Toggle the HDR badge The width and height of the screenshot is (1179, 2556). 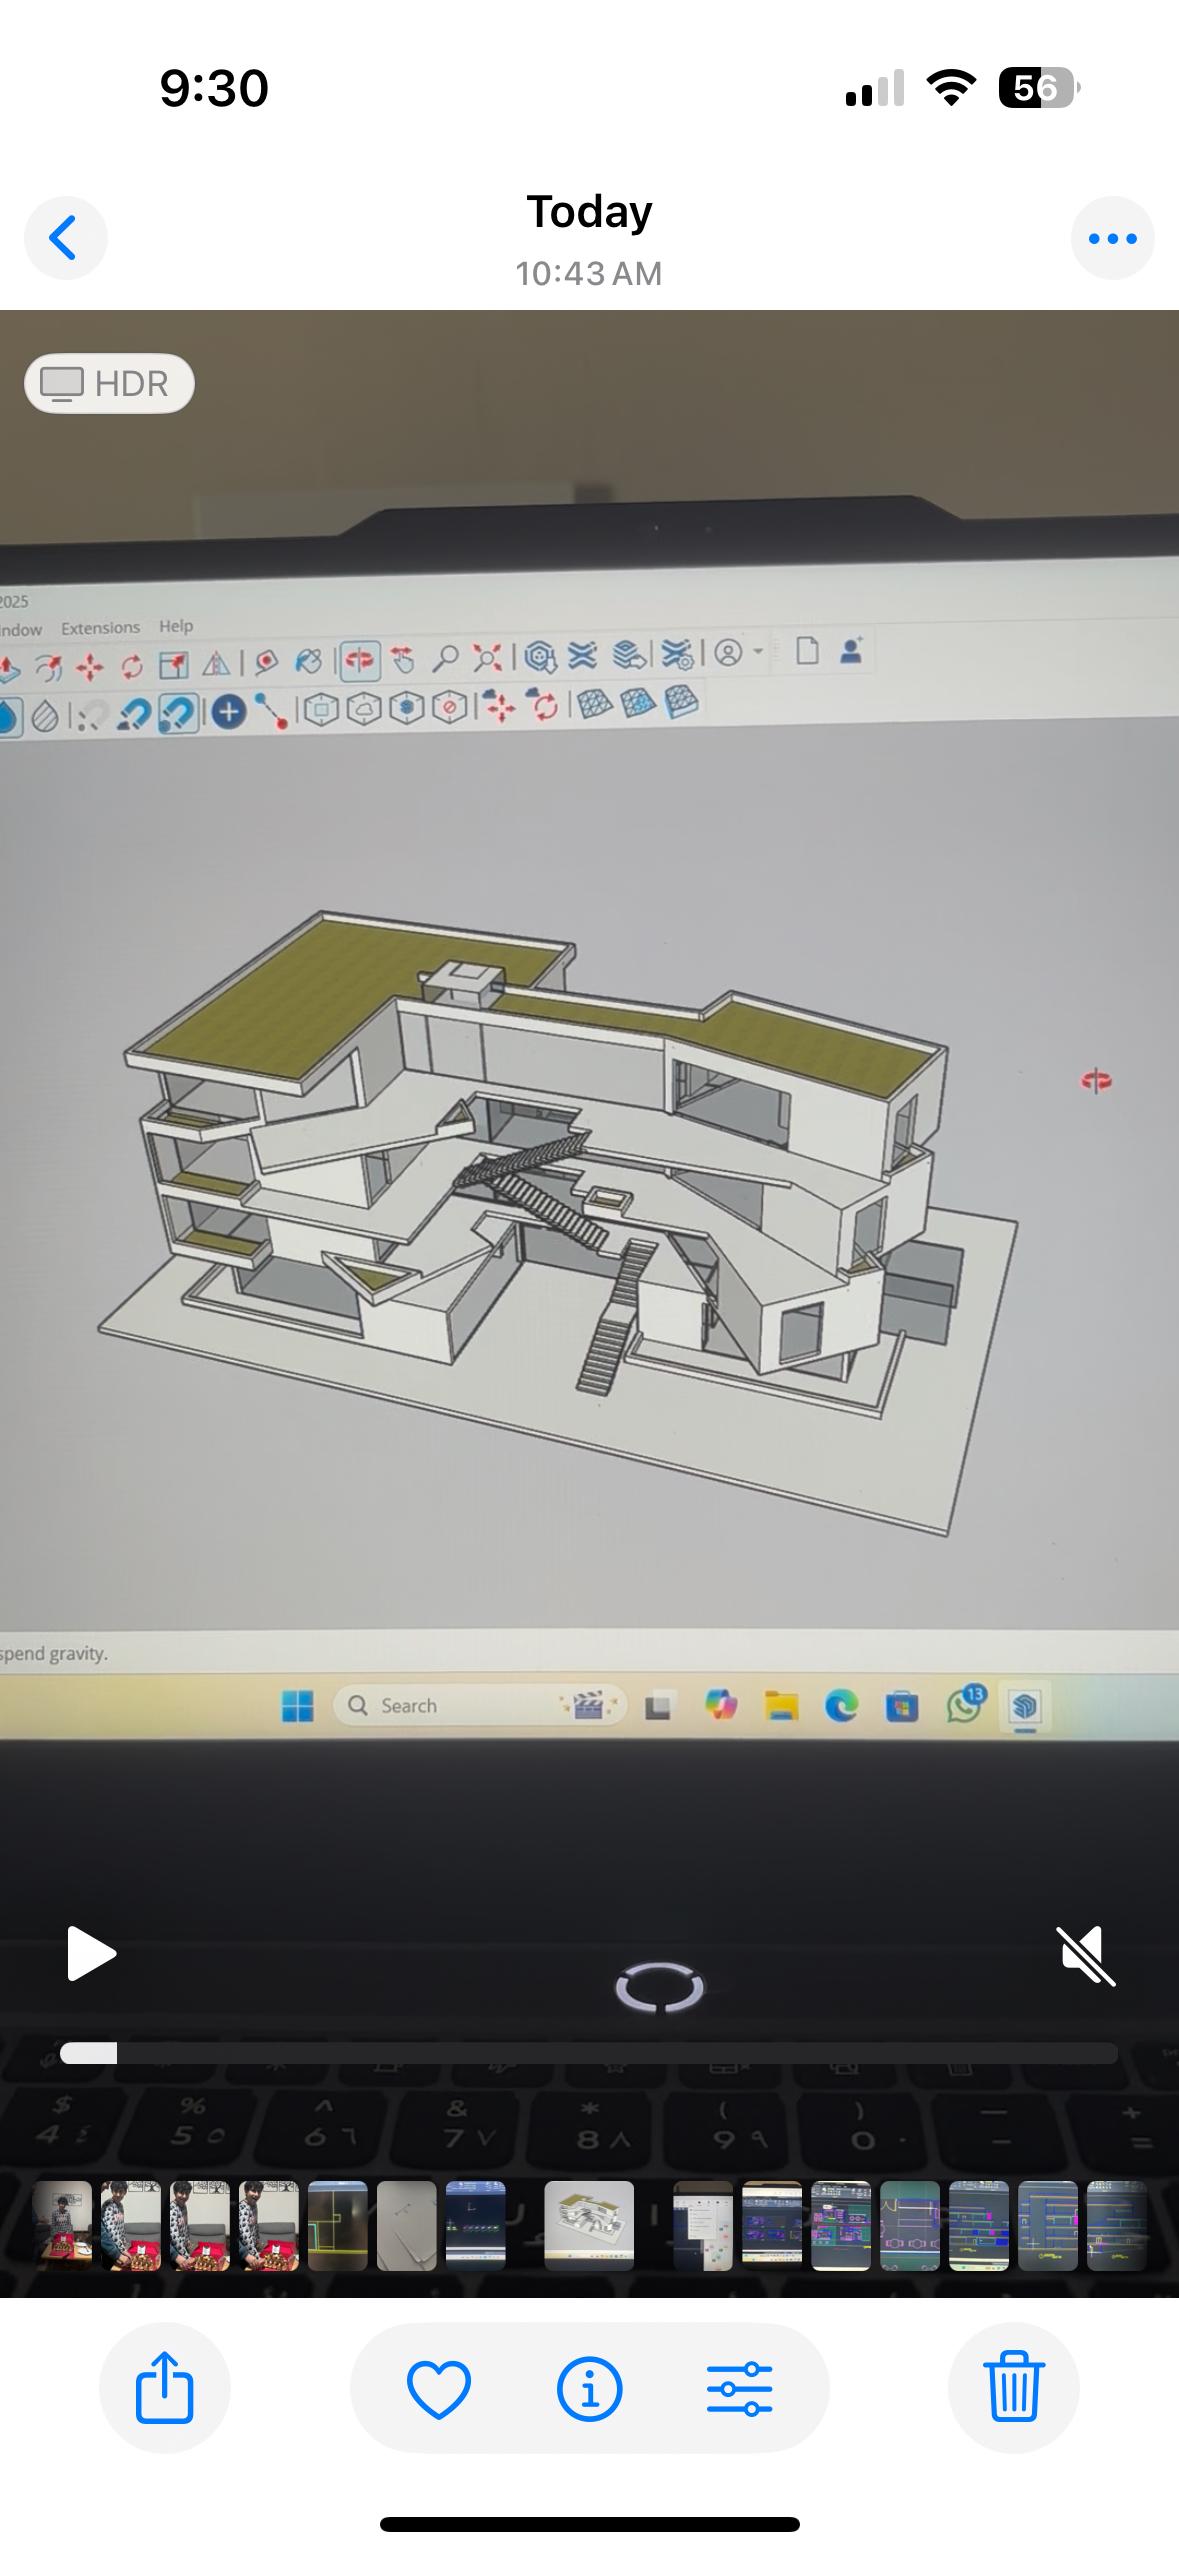[109, 383]
